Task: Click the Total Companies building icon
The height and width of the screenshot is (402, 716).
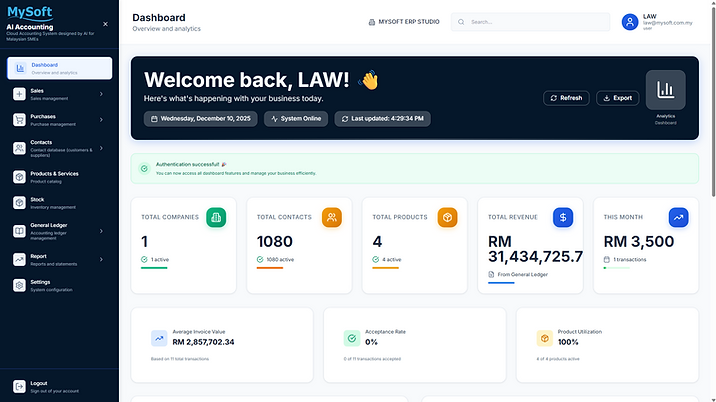Action: pos(216,217)
